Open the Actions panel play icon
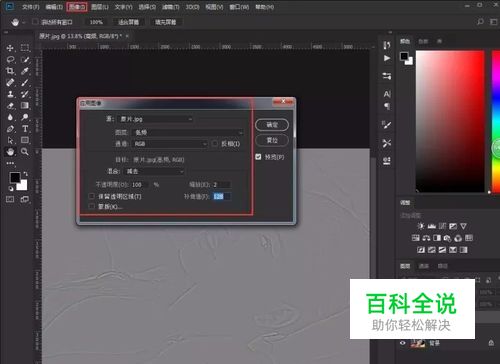500x364 pixels. coord(387,58)
